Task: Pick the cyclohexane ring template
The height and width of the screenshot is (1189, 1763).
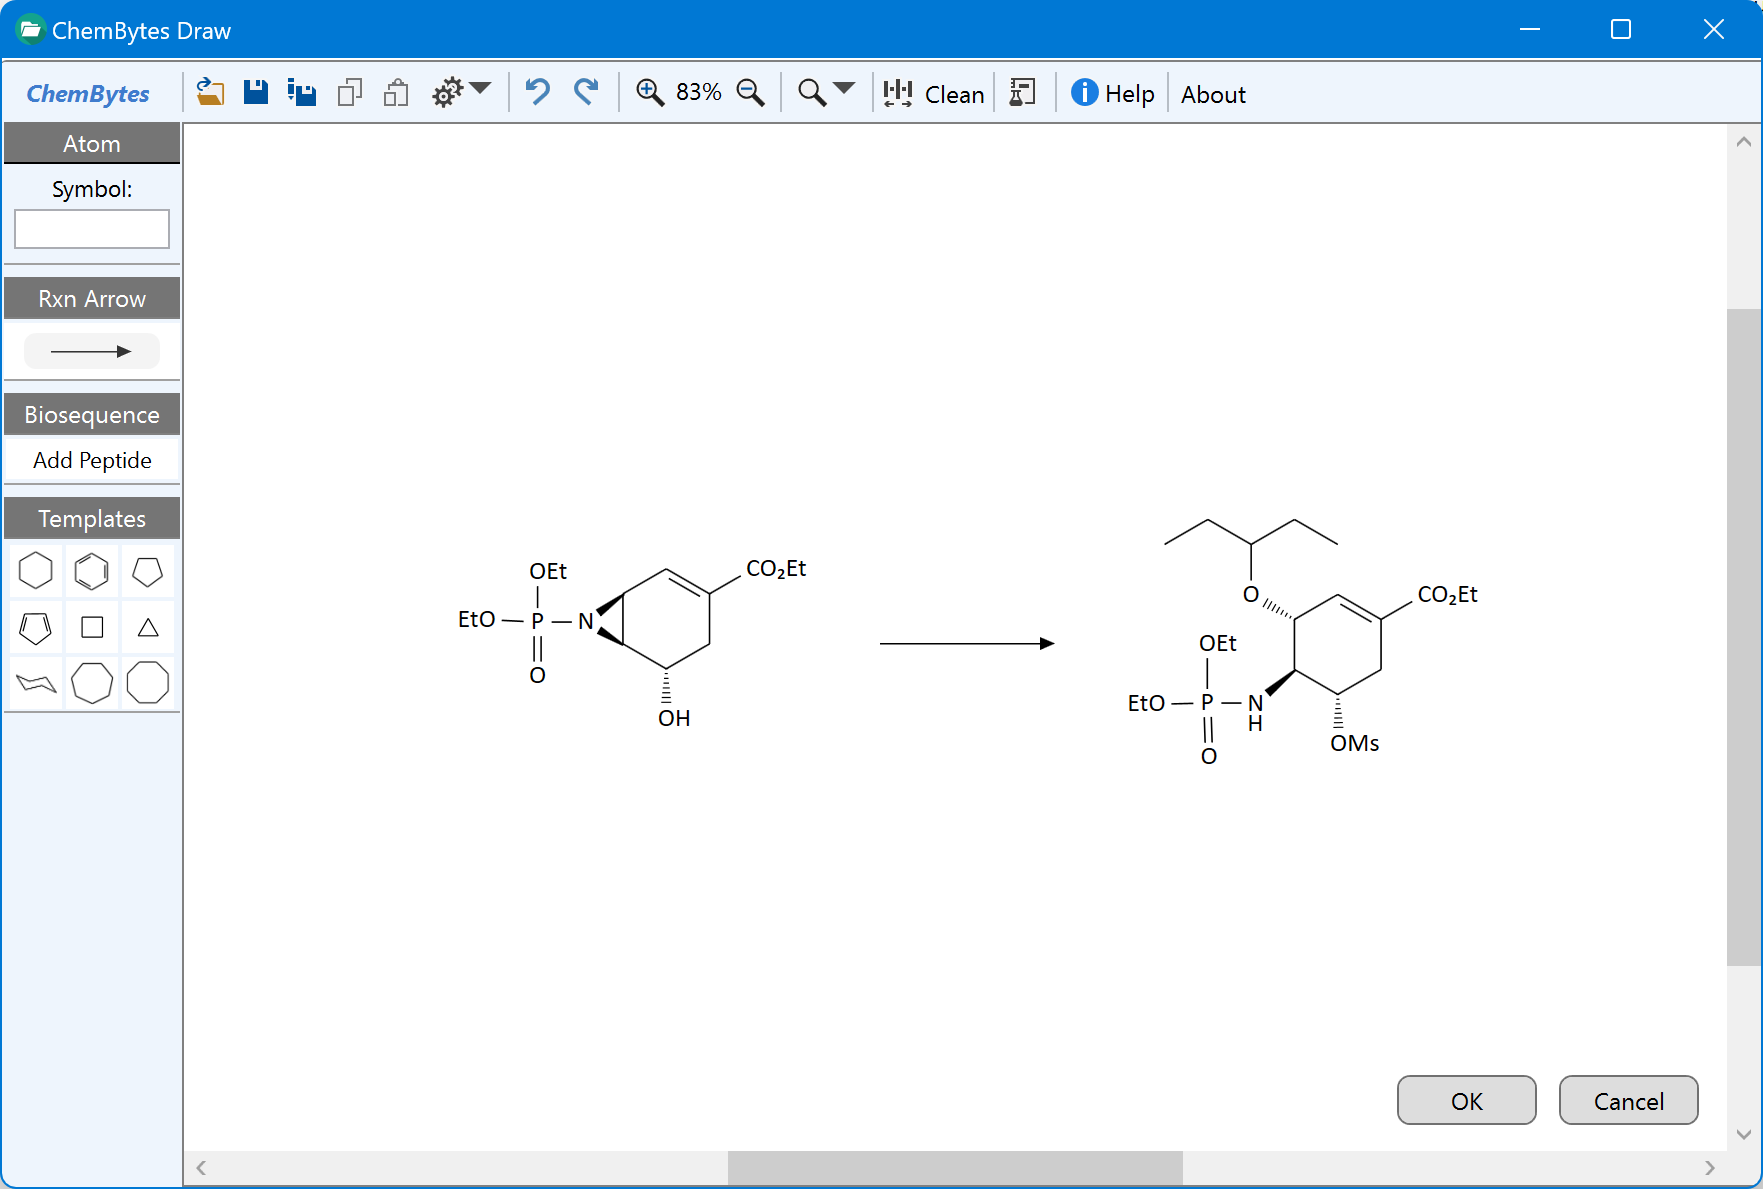Action: click(x=36, y=571)
